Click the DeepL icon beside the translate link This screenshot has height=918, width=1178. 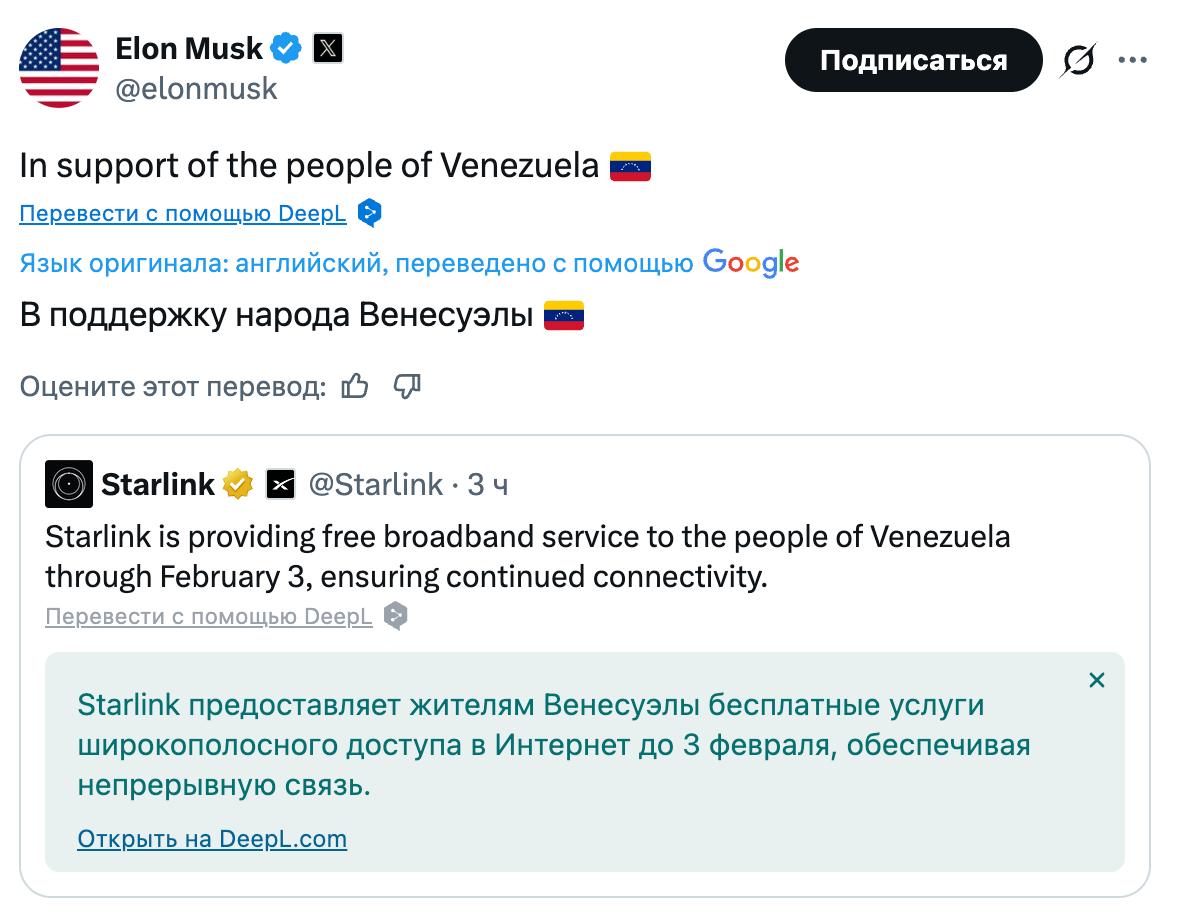[x=367, y=212]
